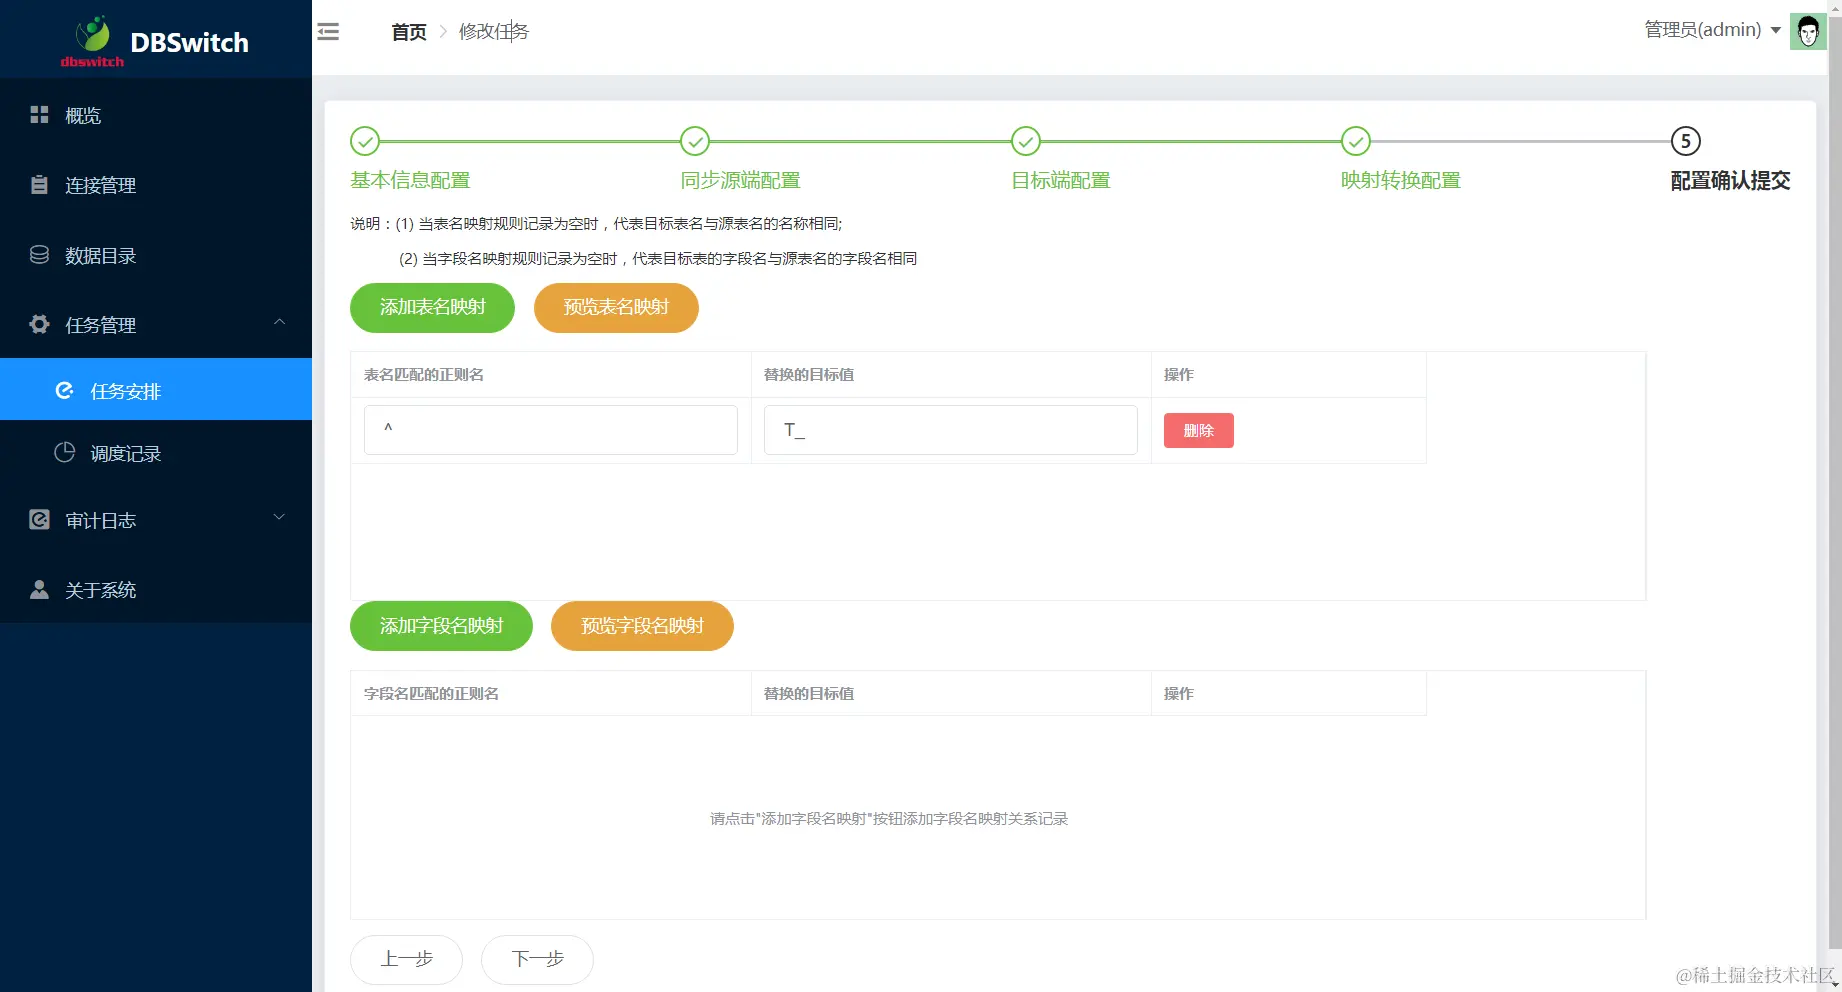
Task: Select the 连接管理 sidebar icon
Action: 39,185
